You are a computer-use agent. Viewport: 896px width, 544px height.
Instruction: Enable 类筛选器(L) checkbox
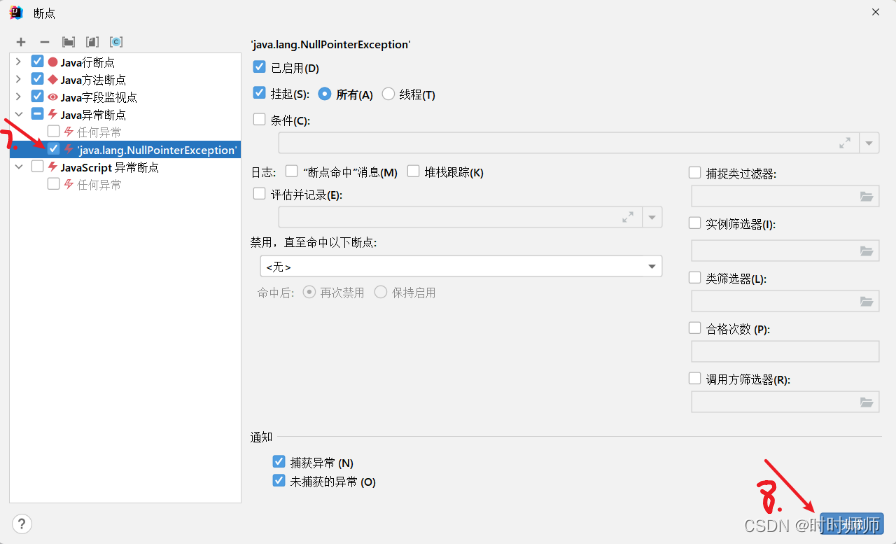click(695, 278)
